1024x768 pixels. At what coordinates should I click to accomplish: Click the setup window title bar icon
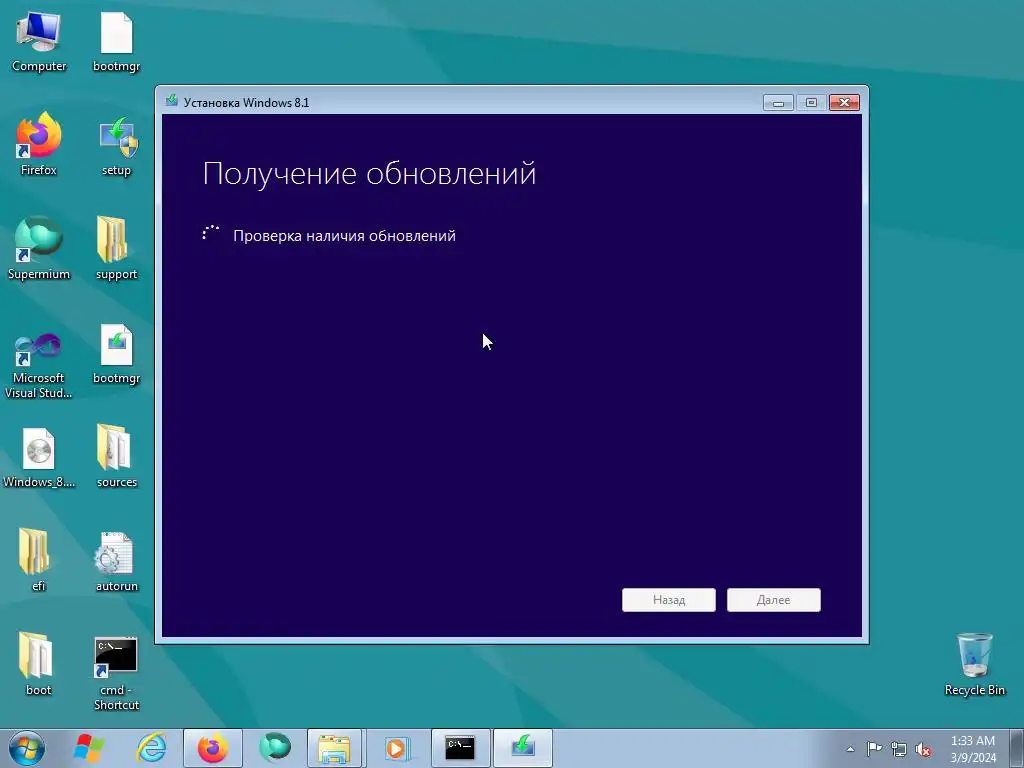click(172, 101)
